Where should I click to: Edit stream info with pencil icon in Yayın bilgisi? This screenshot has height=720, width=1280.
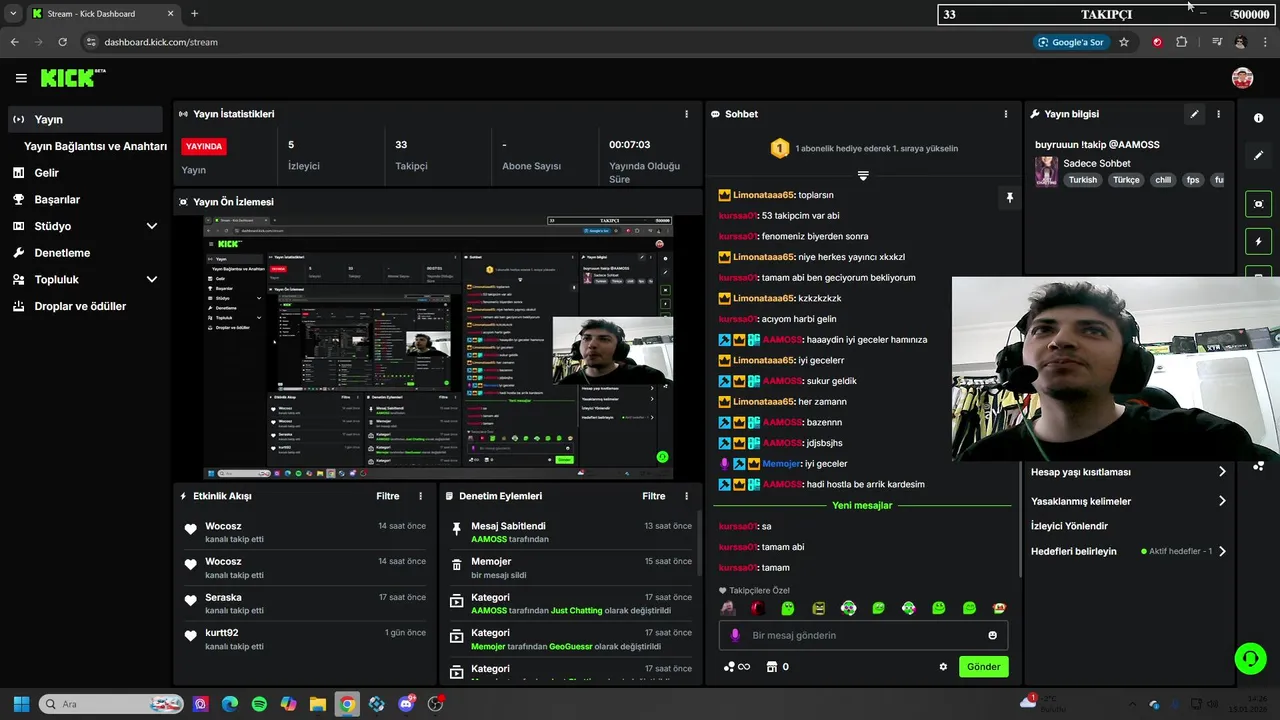point(1194,114)
